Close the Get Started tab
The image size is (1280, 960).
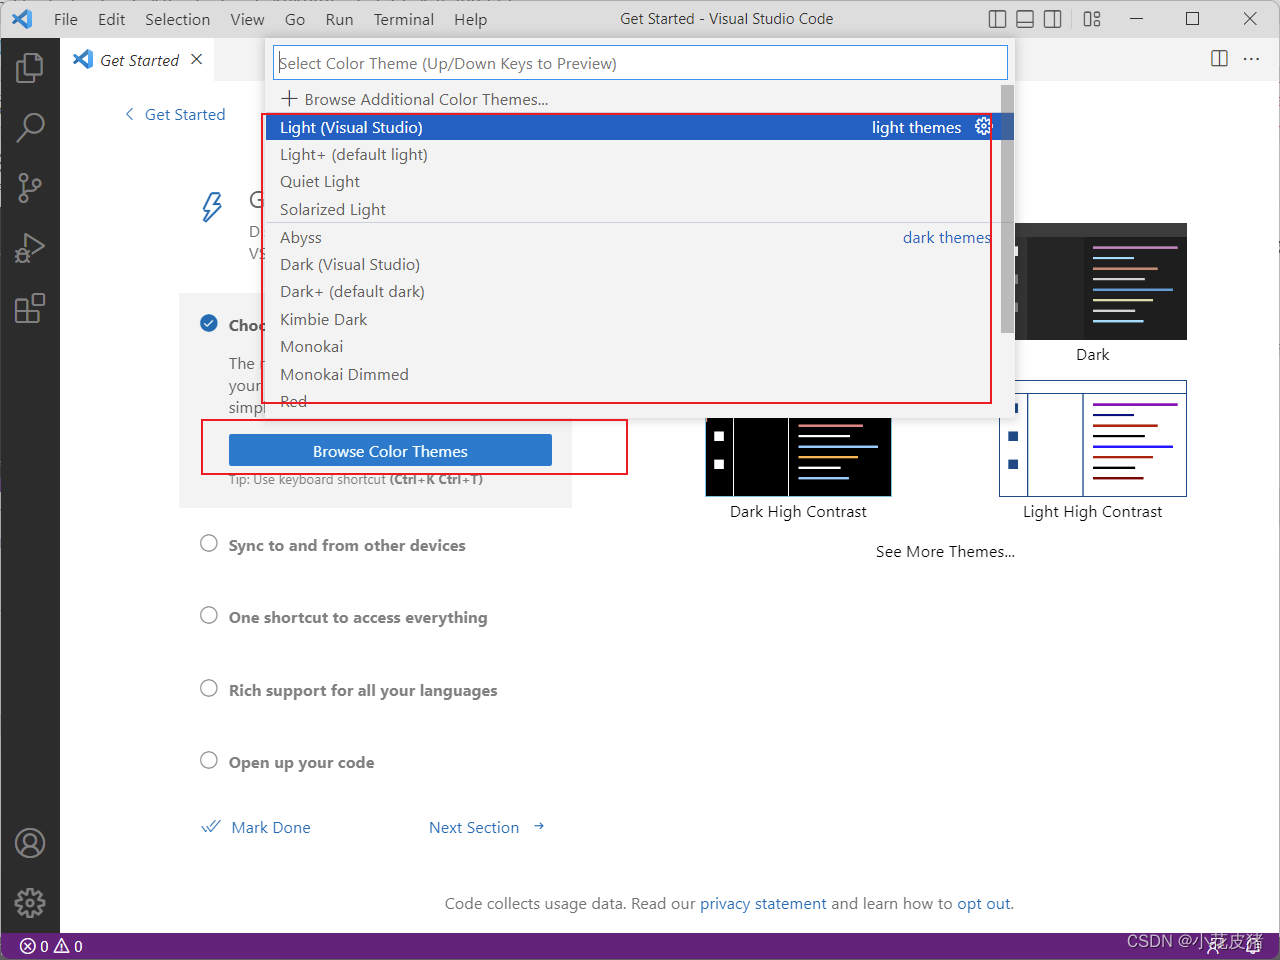click(197, 59)
